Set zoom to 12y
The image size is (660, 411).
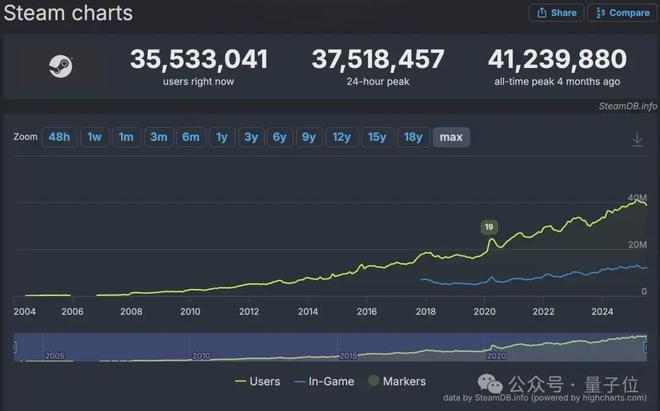[x=341, y=137]
